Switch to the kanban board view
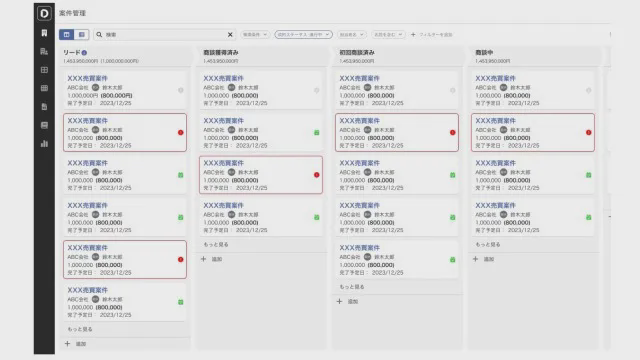The width and height of the screenshot is (640, 360). (67, 35)
